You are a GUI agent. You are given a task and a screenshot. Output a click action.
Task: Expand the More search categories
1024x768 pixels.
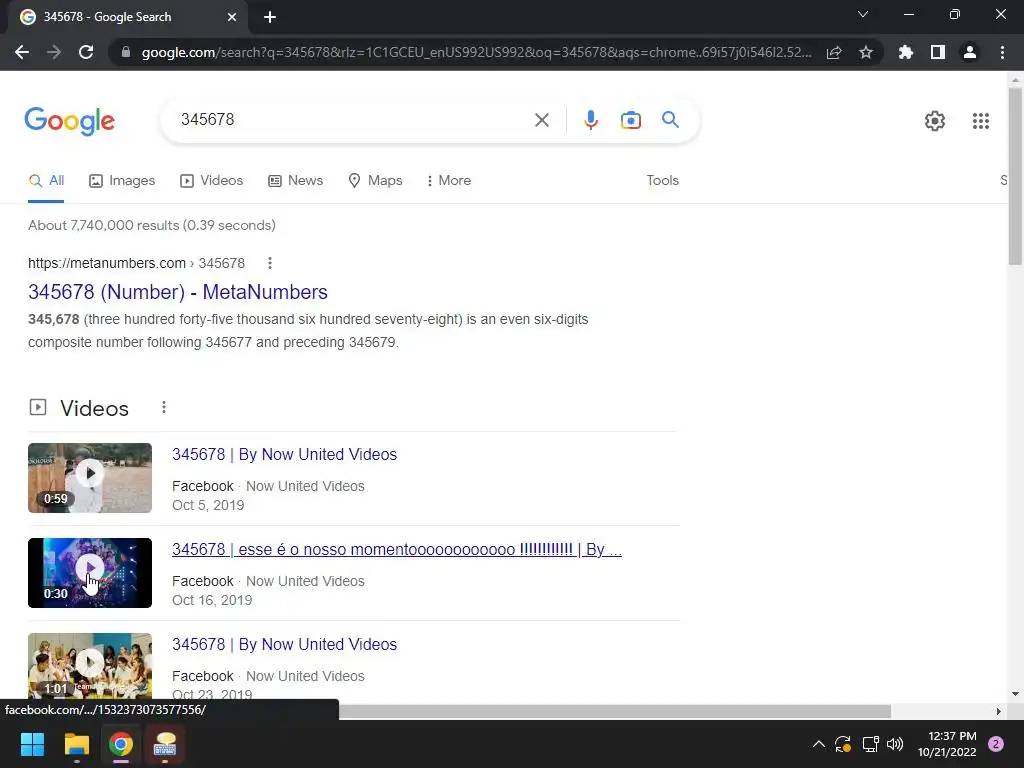point(449,181)
